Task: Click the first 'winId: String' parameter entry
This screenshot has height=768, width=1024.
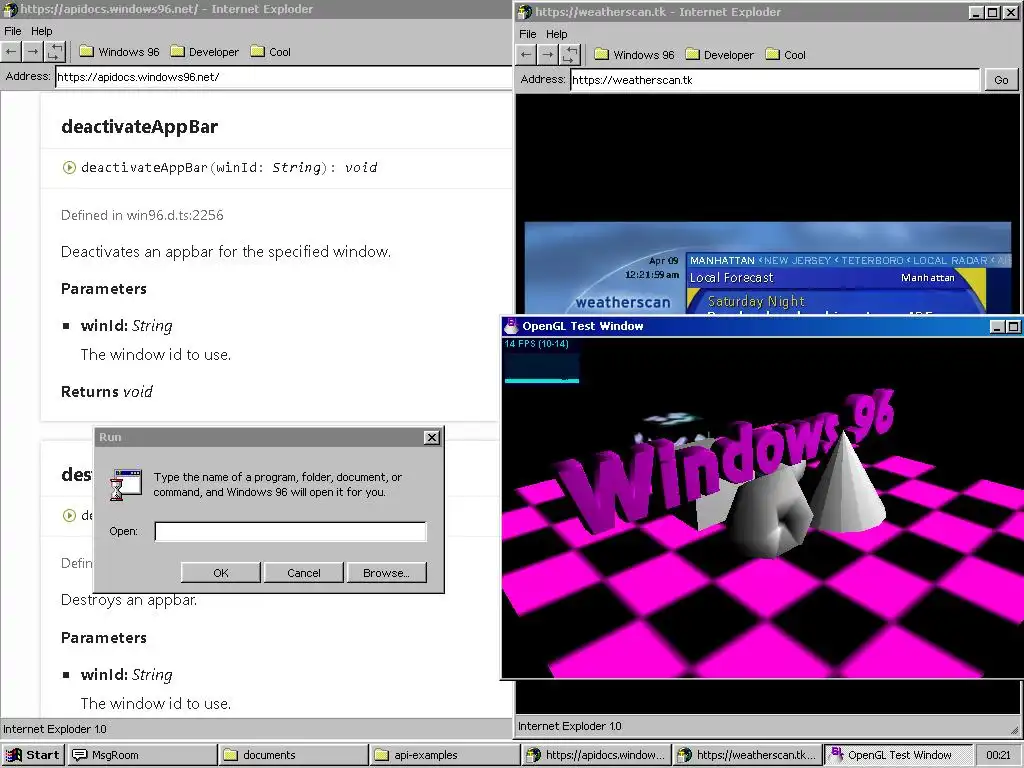Action: tap(127, 326)
